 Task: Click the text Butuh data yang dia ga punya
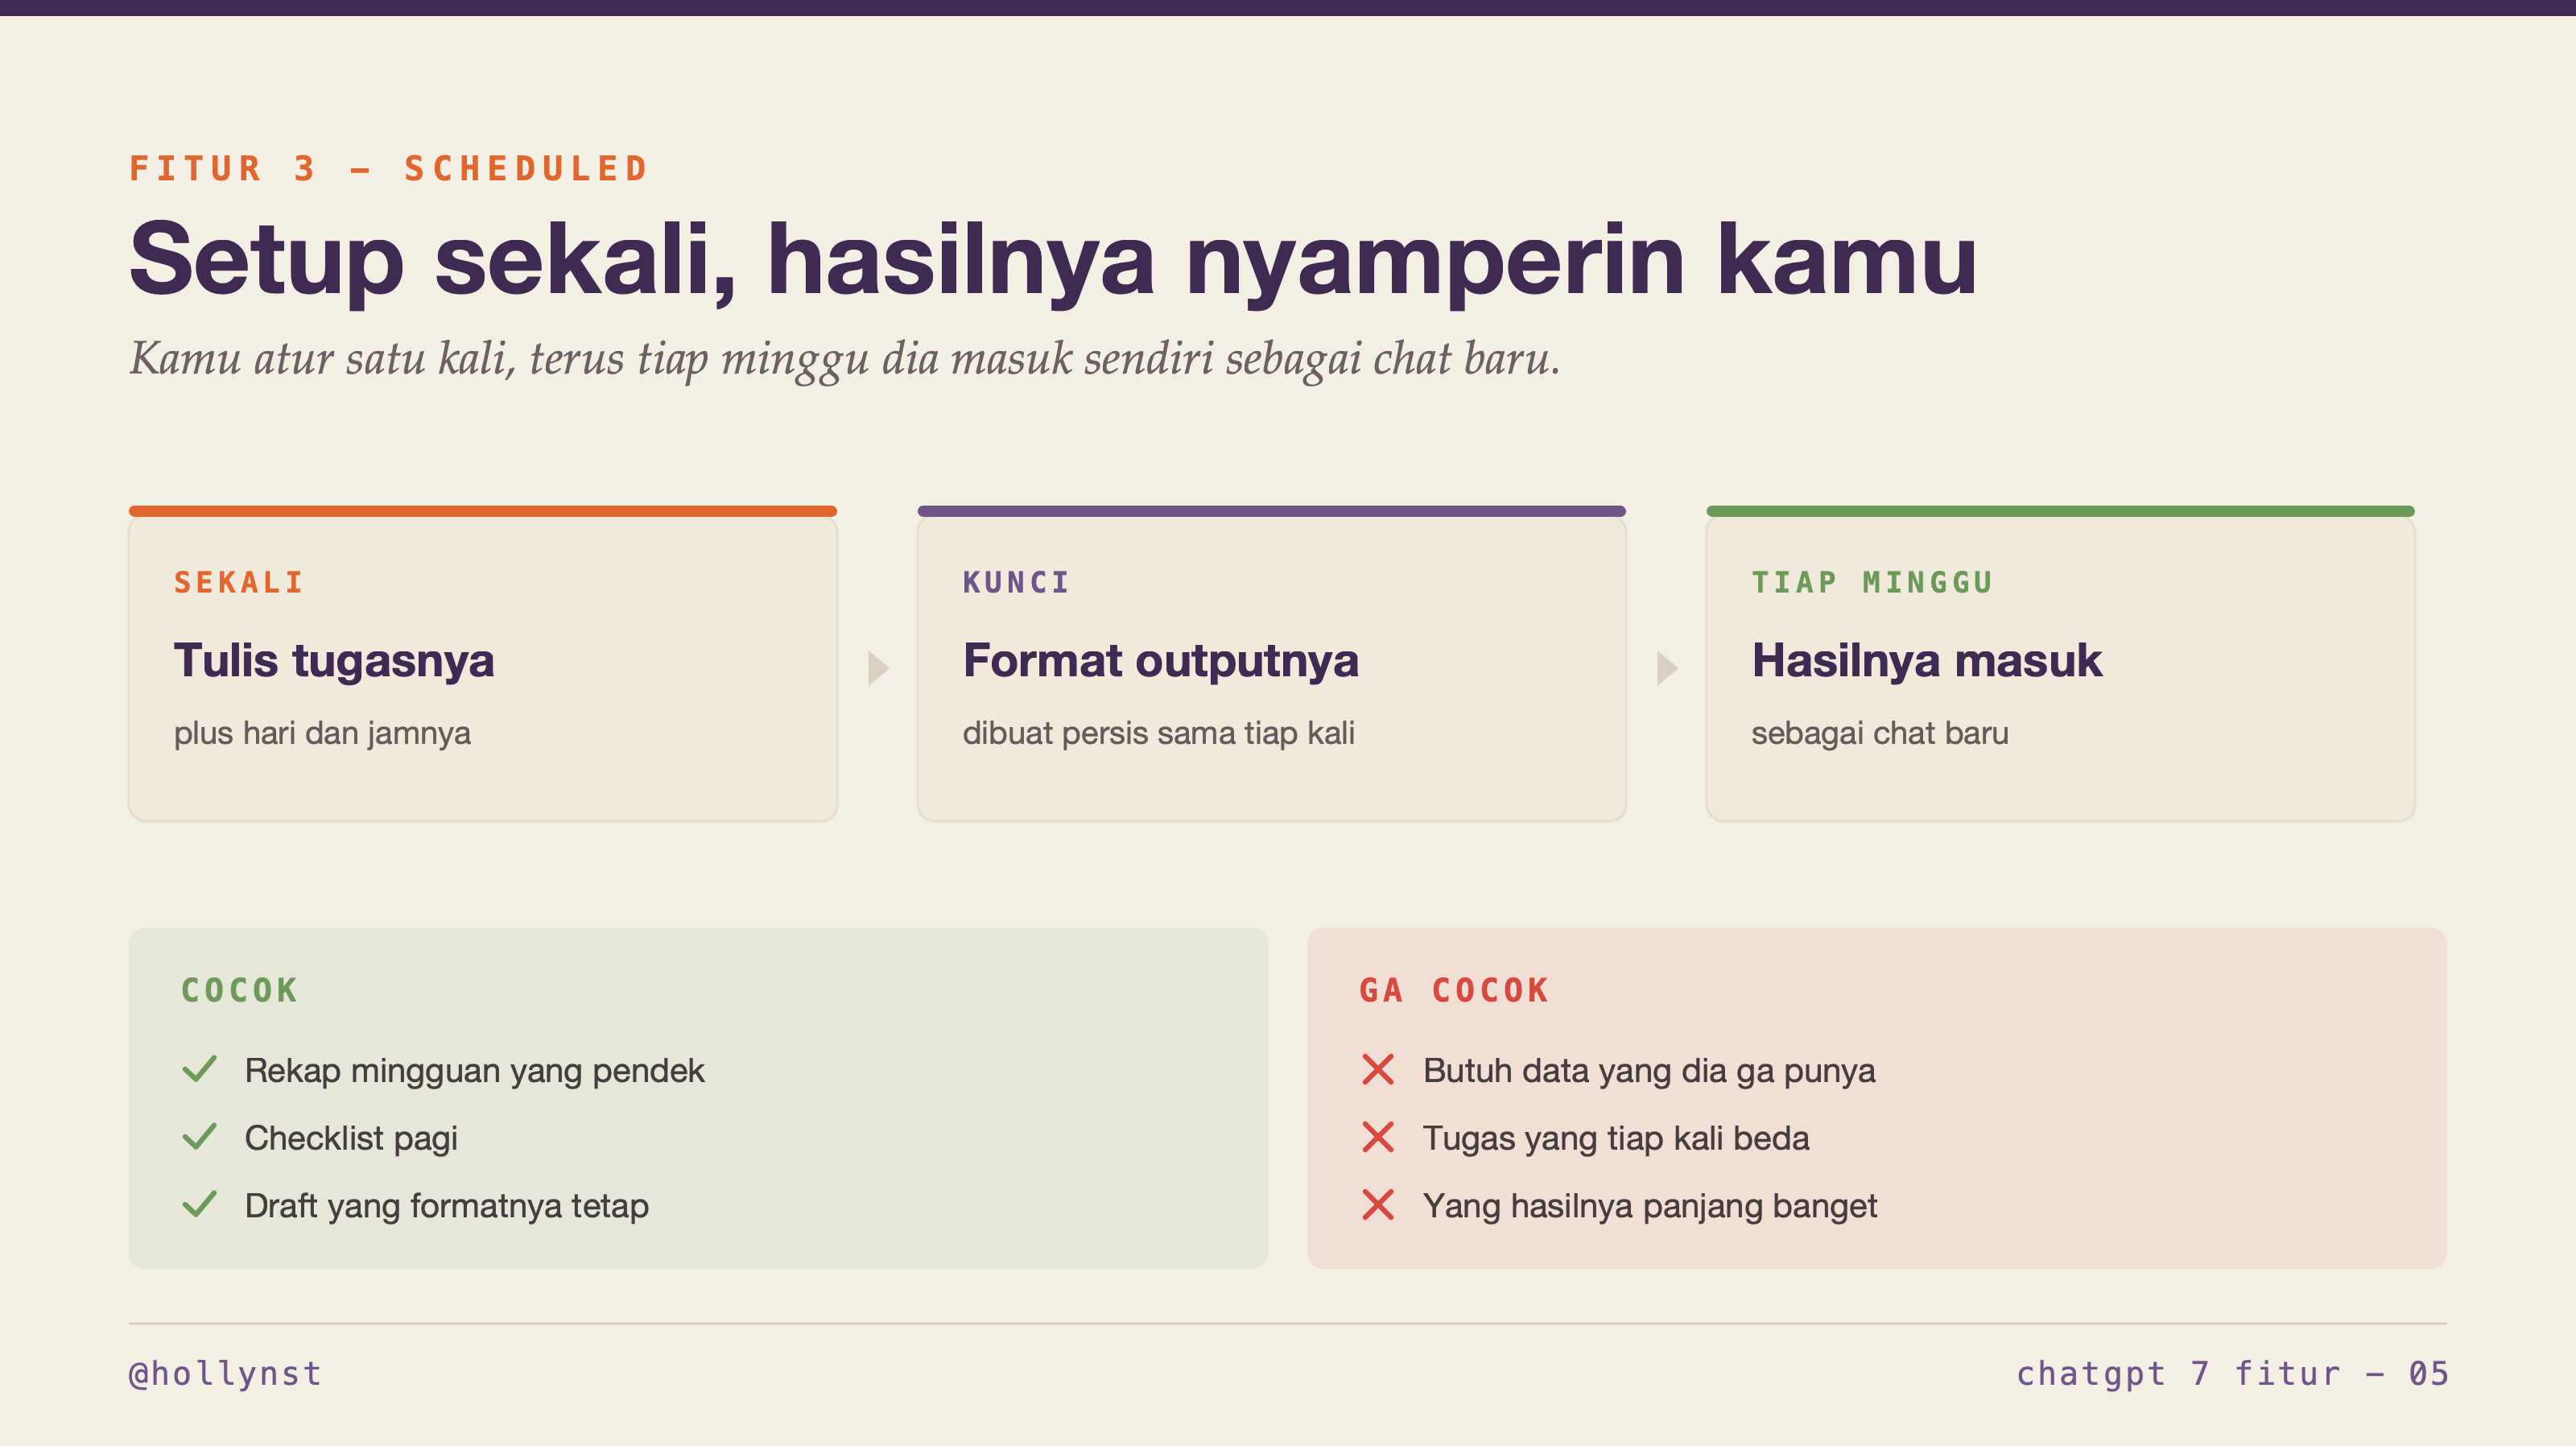tap(1649, 1071)
